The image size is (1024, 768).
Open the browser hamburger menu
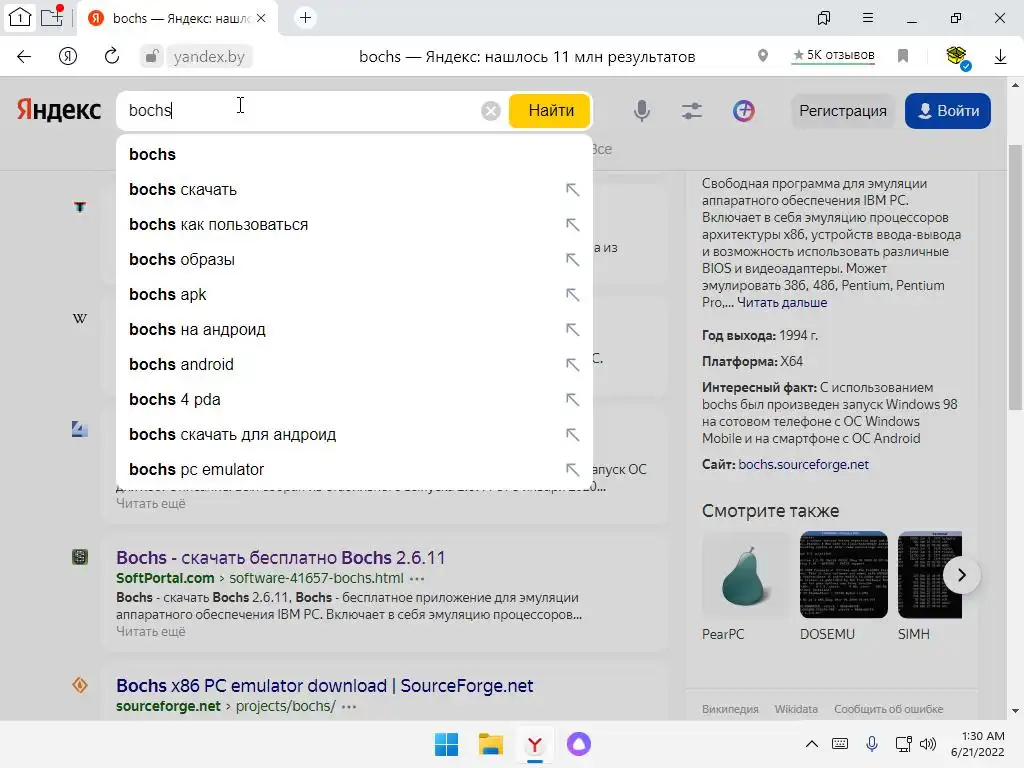[868, 18]
